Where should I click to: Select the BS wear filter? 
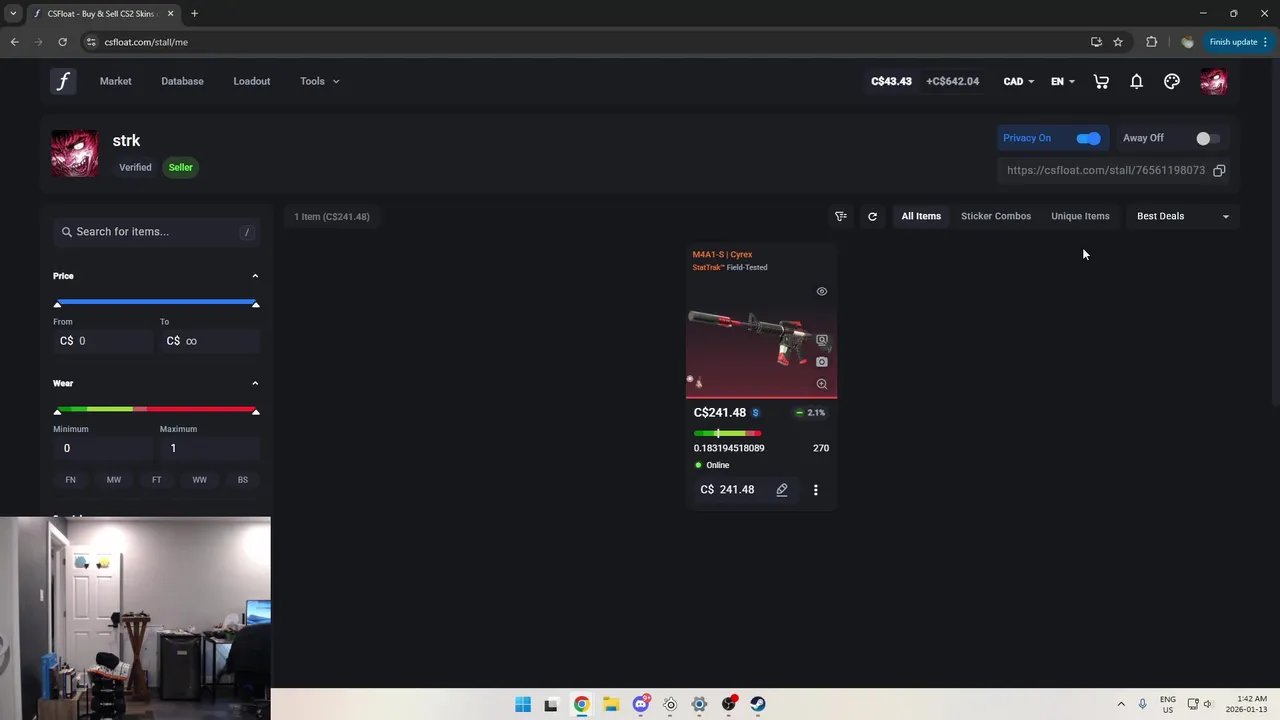[x=243, y=480]
